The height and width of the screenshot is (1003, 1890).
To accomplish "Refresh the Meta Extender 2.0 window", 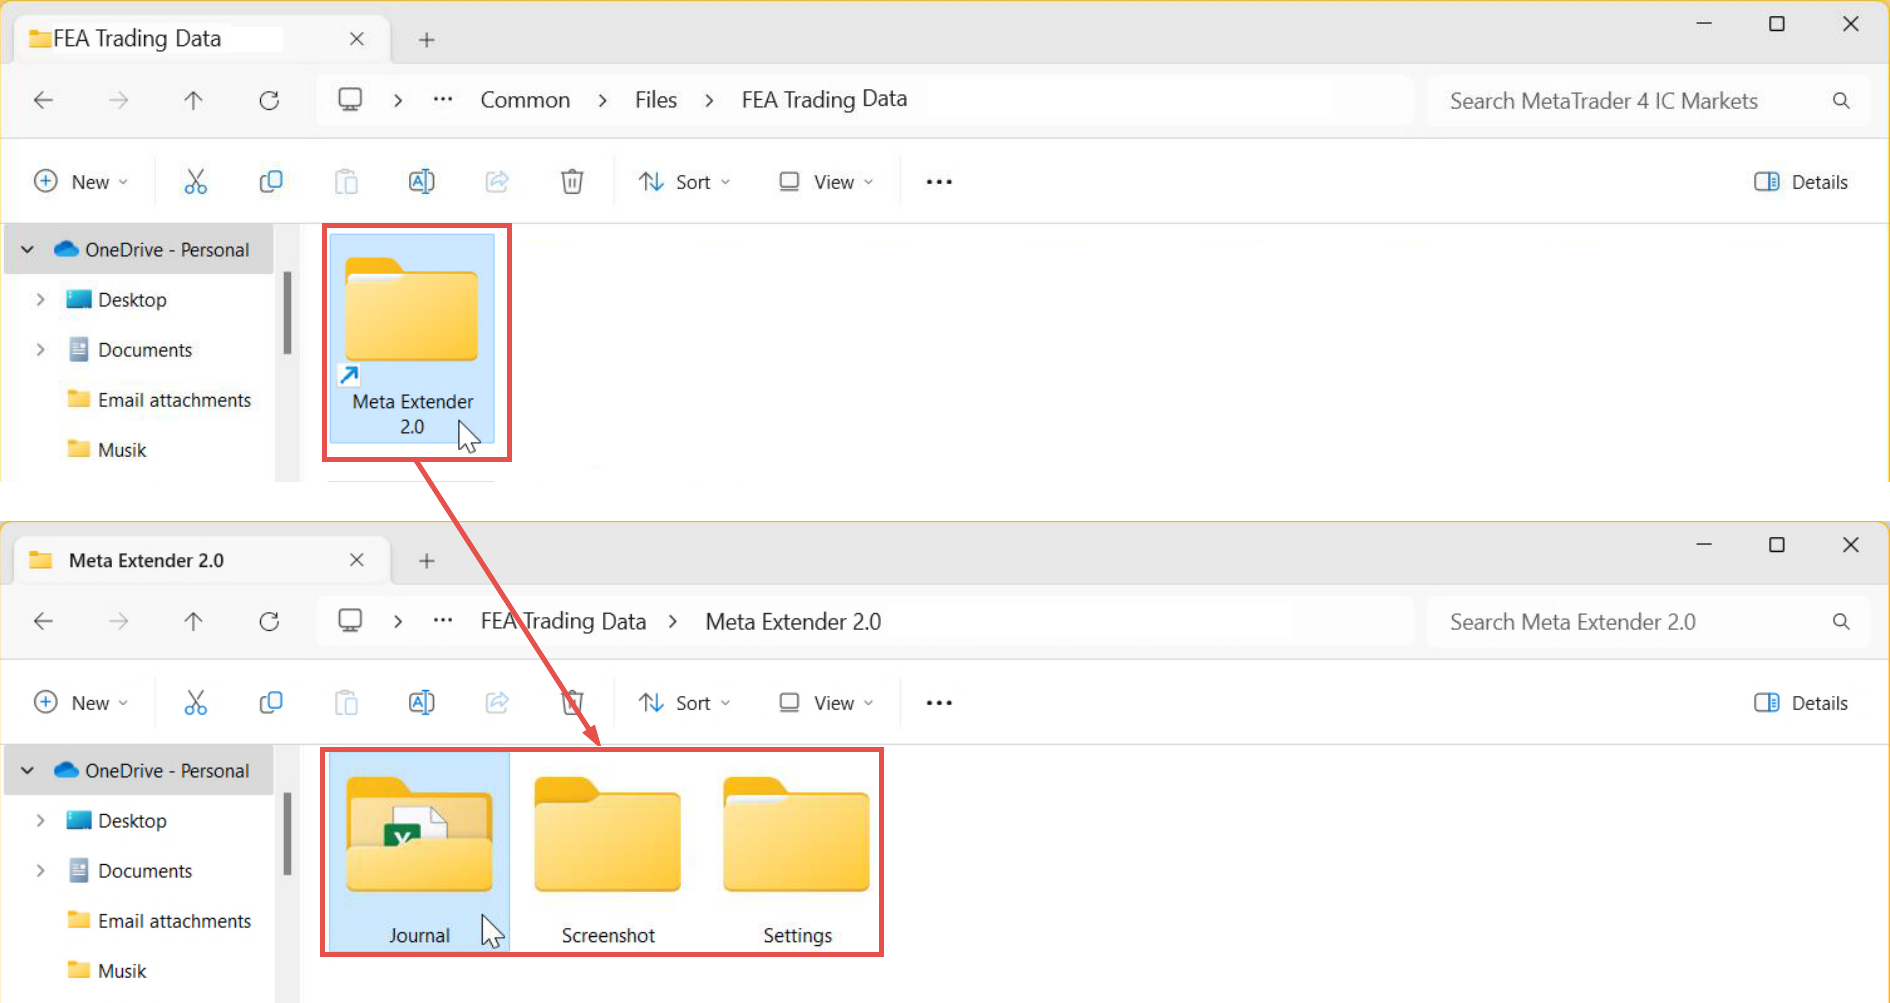I will pos(269,621).
